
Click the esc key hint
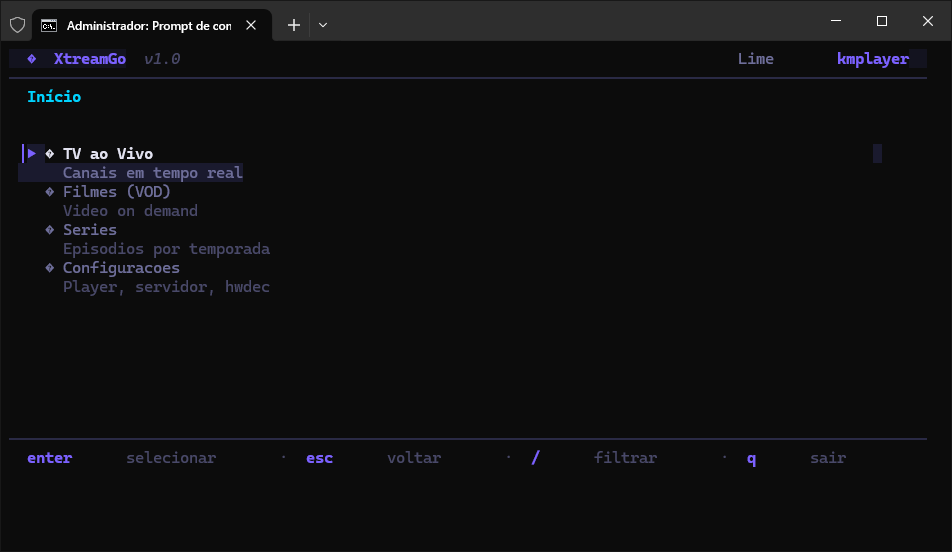pos(319,458)
